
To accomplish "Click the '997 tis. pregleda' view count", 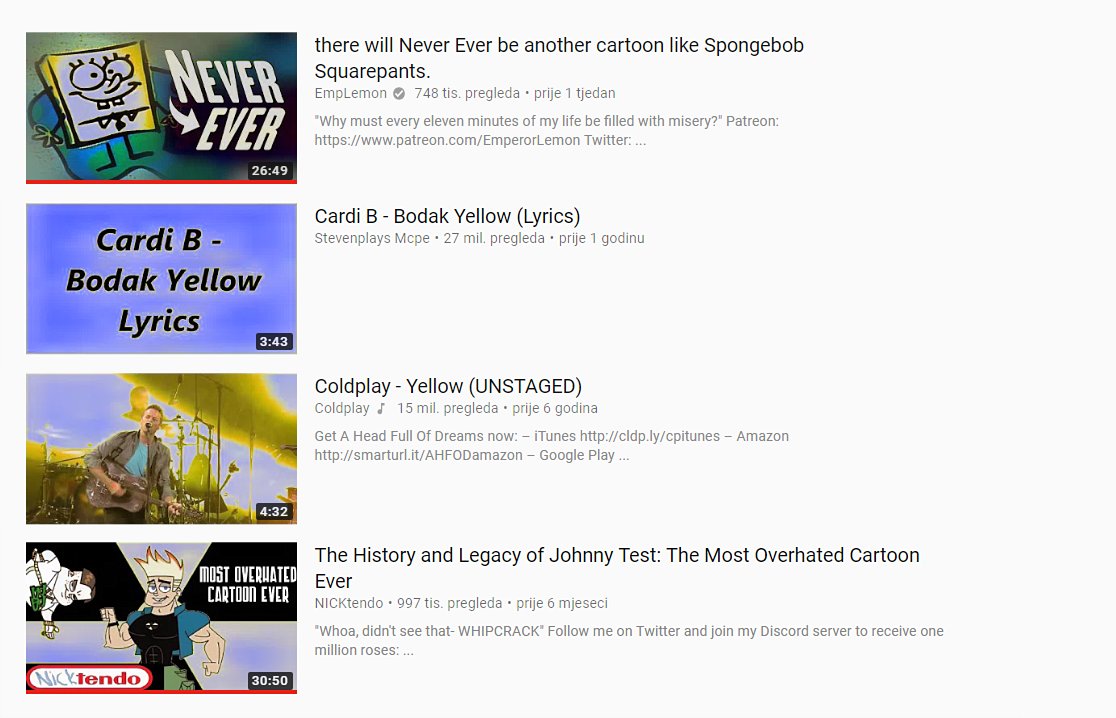I will coord(449,603).
